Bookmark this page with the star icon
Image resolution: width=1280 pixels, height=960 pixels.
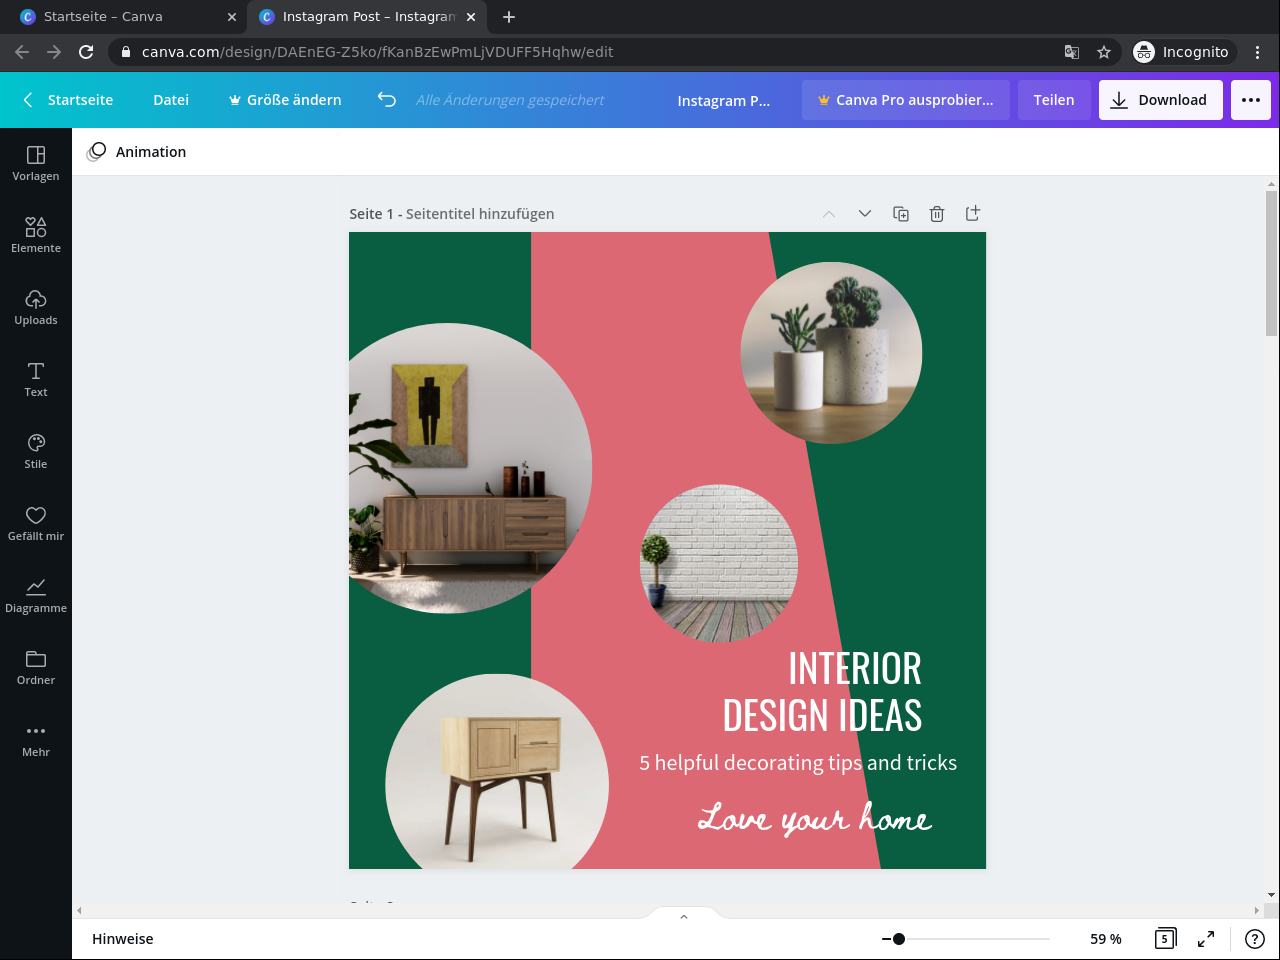pyautogui.click(x=1104, y=52)
